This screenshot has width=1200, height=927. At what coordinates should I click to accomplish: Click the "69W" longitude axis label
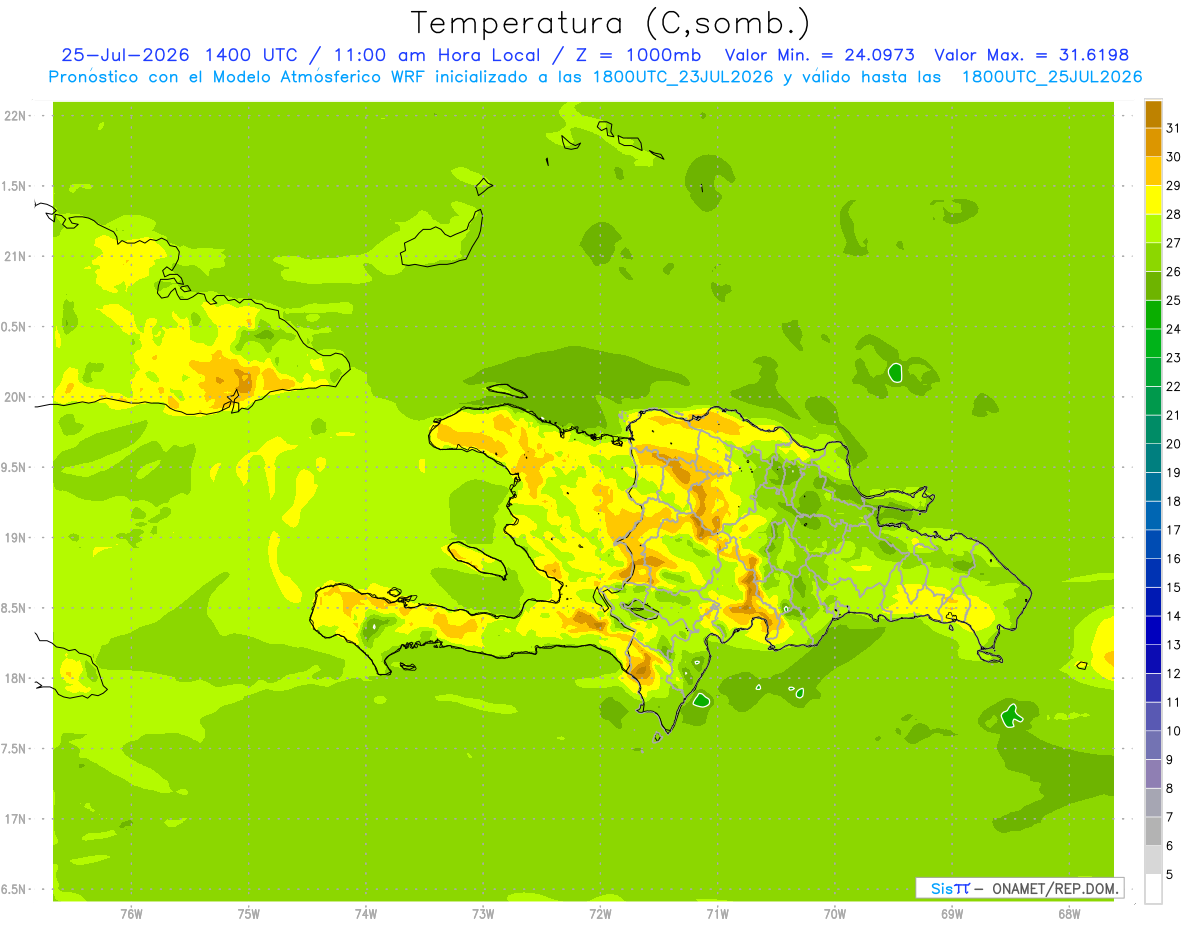point(952,914)
